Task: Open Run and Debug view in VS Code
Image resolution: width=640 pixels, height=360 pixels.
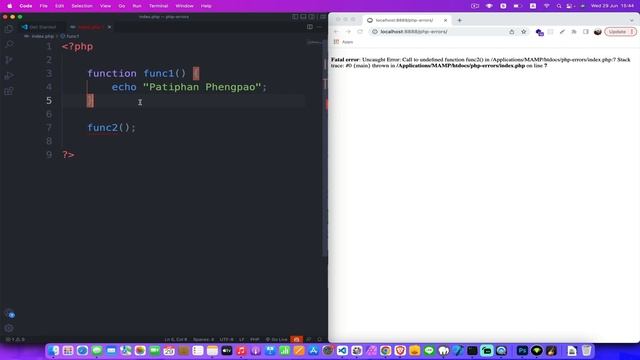Action: point(9,76)
